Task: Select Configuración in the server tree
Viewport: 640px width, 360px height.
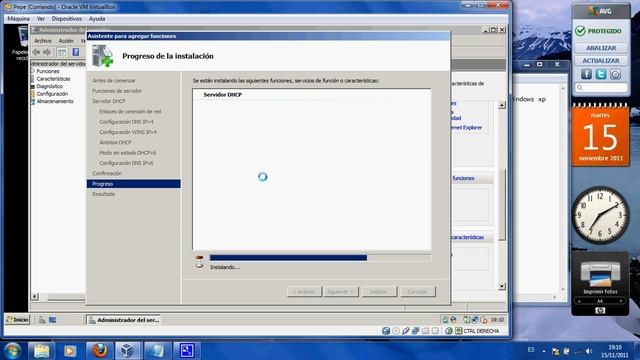Action: tap(52, 93)
